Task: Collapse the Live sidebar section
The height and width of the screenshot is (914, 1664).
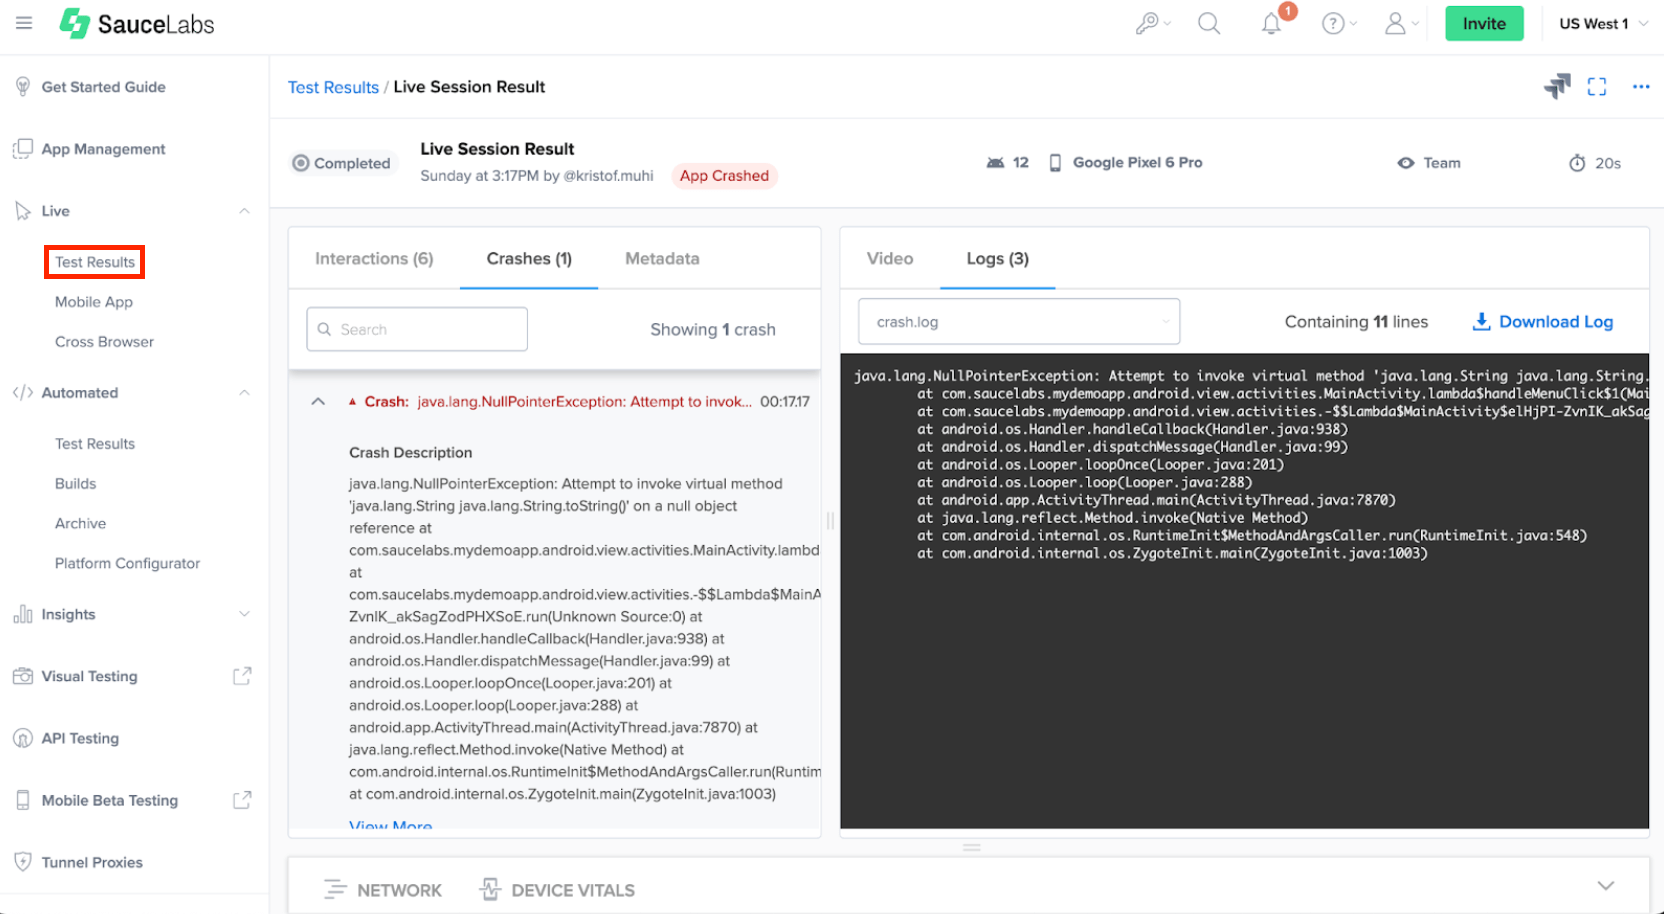Action: tap(244, 211)
